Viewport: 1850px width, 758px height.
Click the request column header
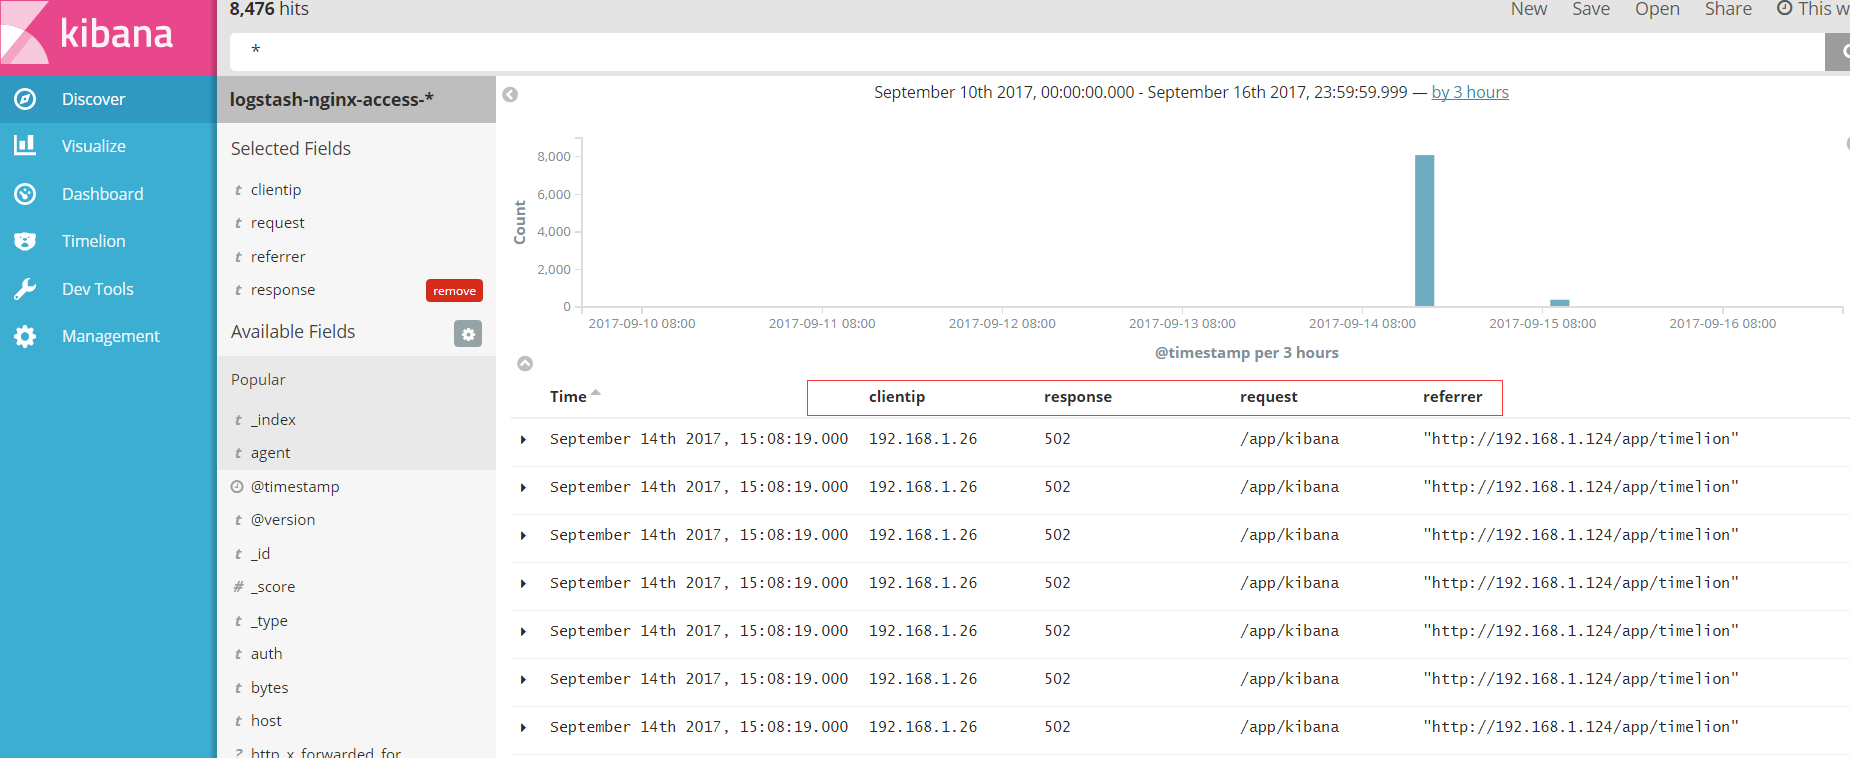pyautogui.click(x=1269, y=397)
